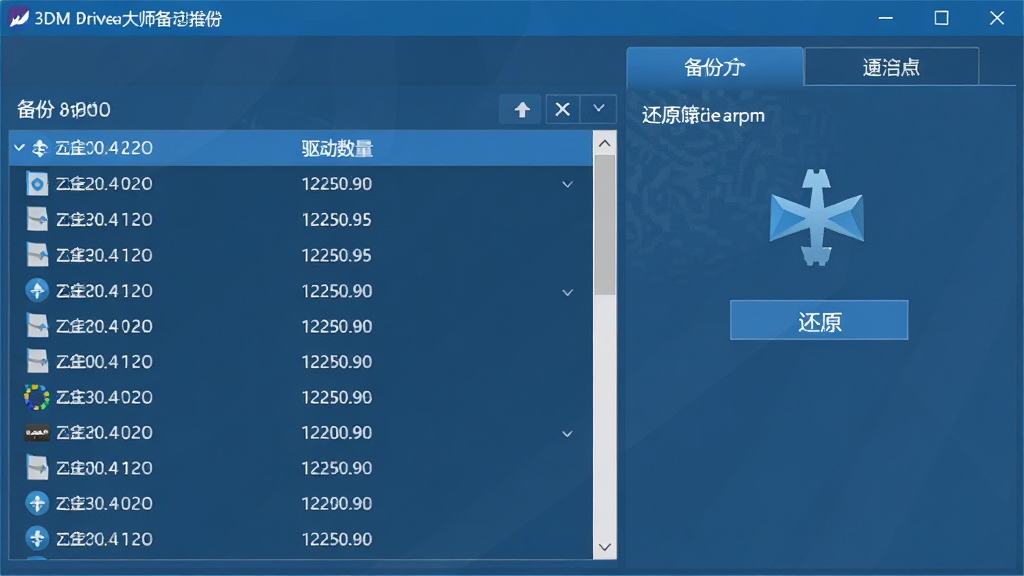
Task: Minimize the 3DM Driver window
Action: click(x=886, y=18)
